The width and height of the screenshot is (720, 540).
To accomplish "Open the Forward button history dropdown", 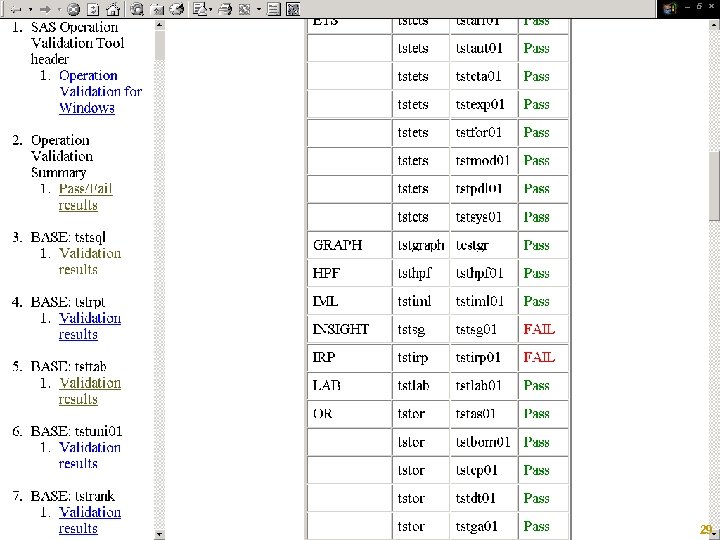I will [60, 9].
